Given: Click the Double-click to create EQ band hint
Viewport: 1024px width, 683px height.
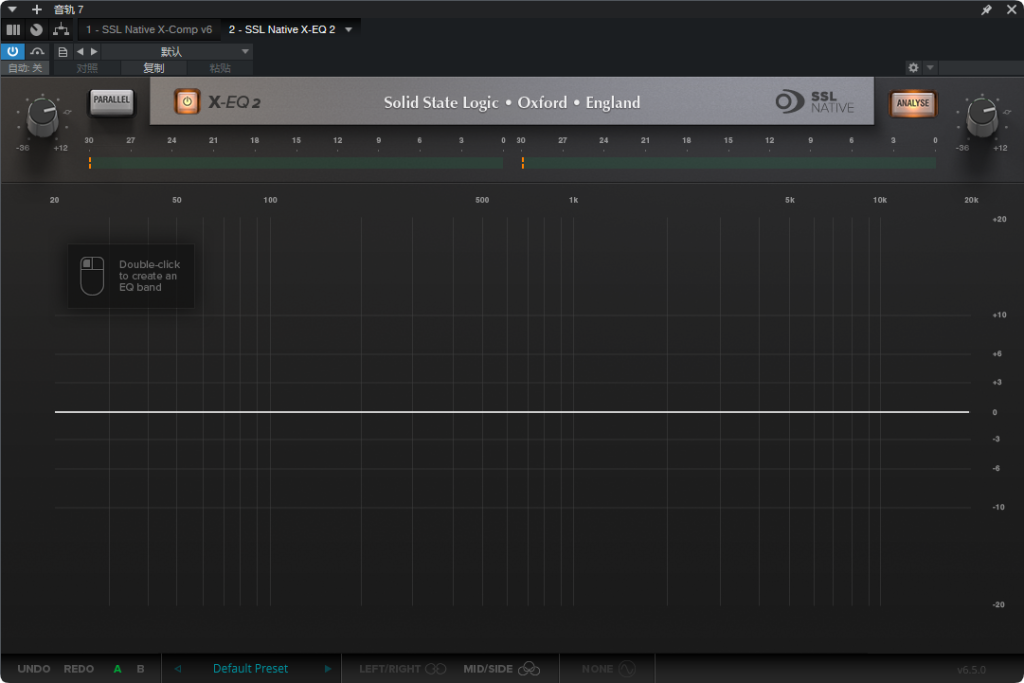Looking at the screenshot, I should [131, 276].
